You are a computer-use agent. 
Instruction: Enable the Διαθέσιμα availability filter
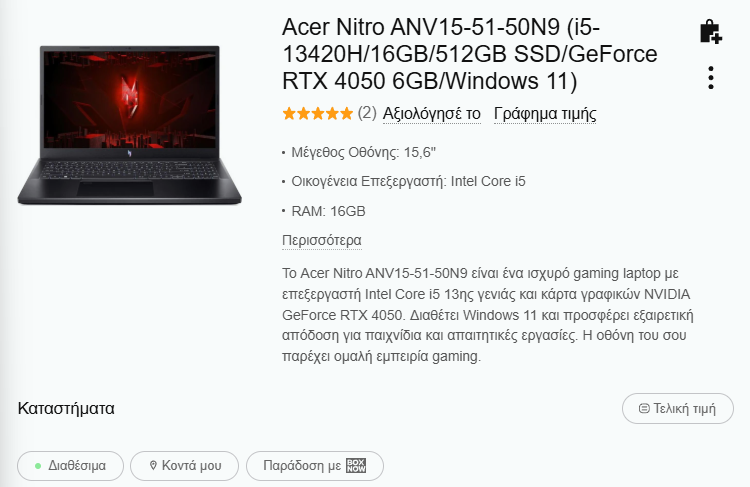coord(70,466)
